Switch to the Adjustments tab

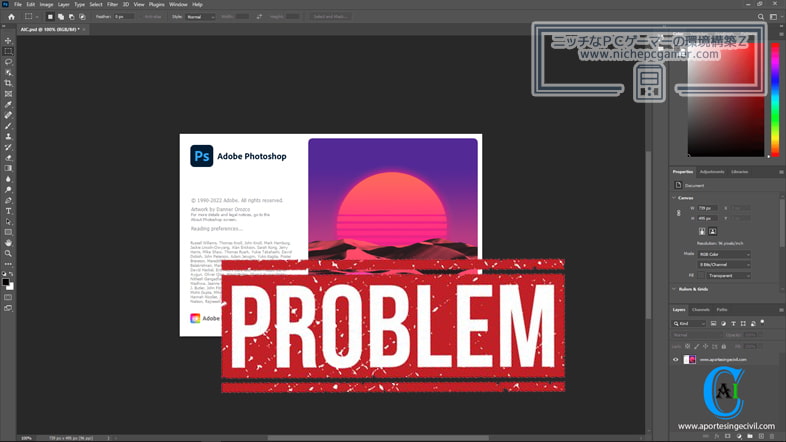pyautogui.click(x=711, y=172)
